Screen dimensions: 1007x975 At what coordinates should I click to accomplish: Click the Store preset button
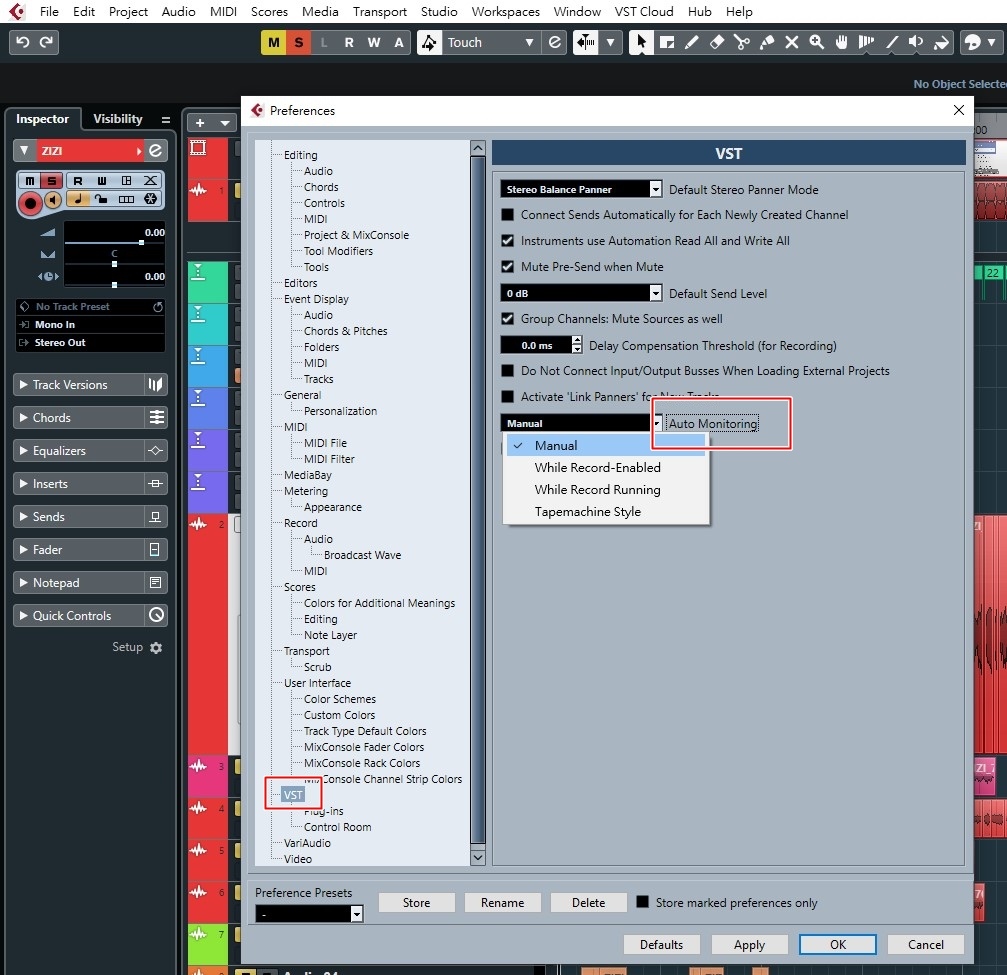(416, 902)
